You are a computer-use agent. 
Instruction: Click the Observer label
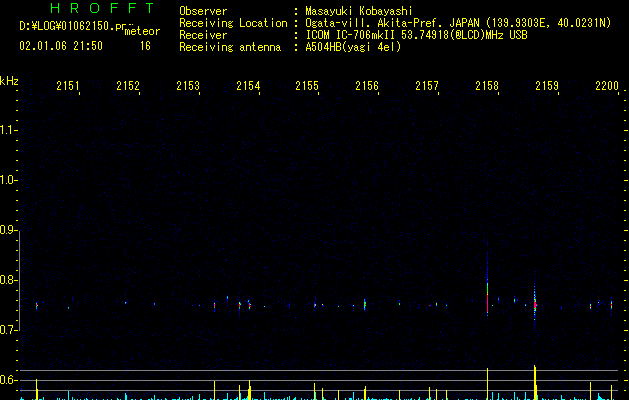pyautogui.click(x=203, y=11)
